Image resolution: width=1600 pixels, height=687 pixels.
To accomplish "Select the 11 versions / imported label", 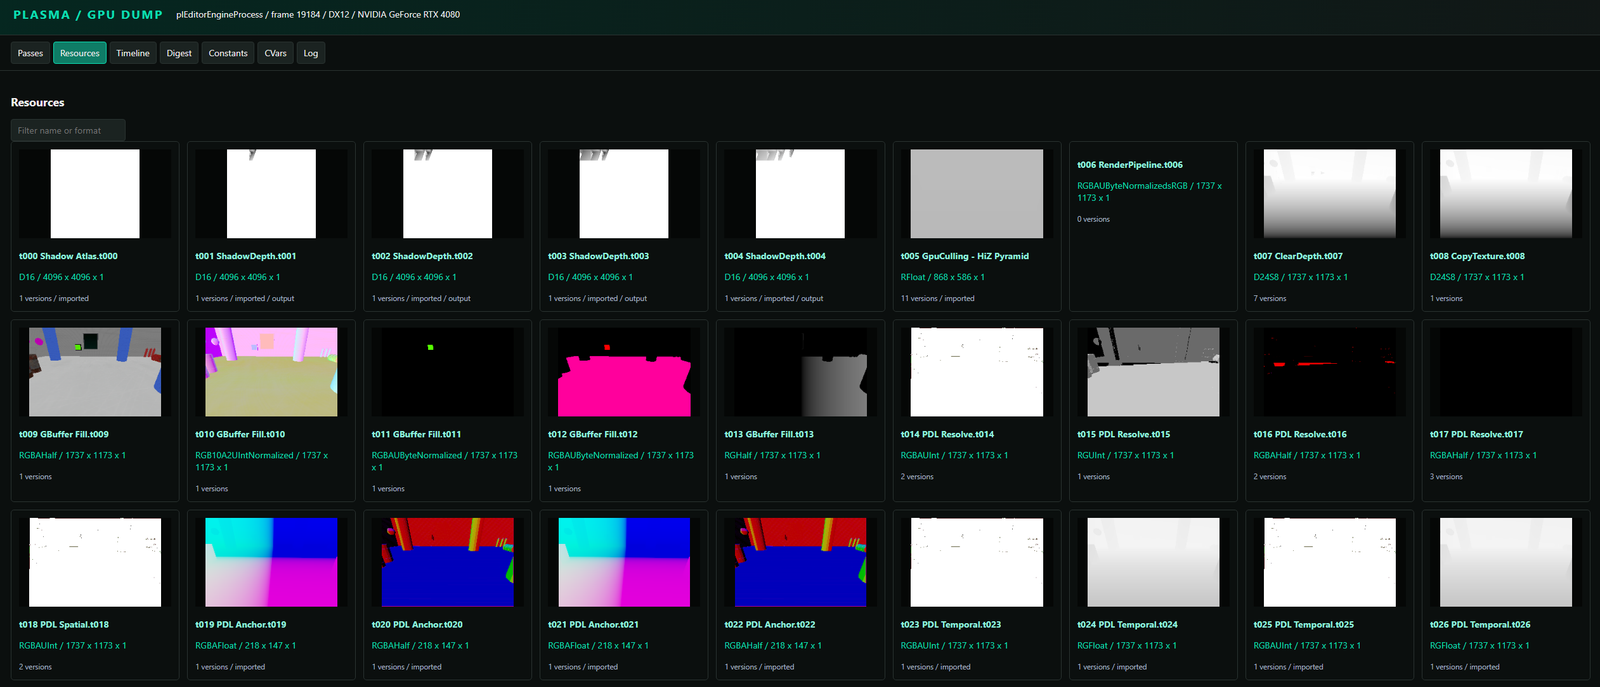I will (938, 298).
